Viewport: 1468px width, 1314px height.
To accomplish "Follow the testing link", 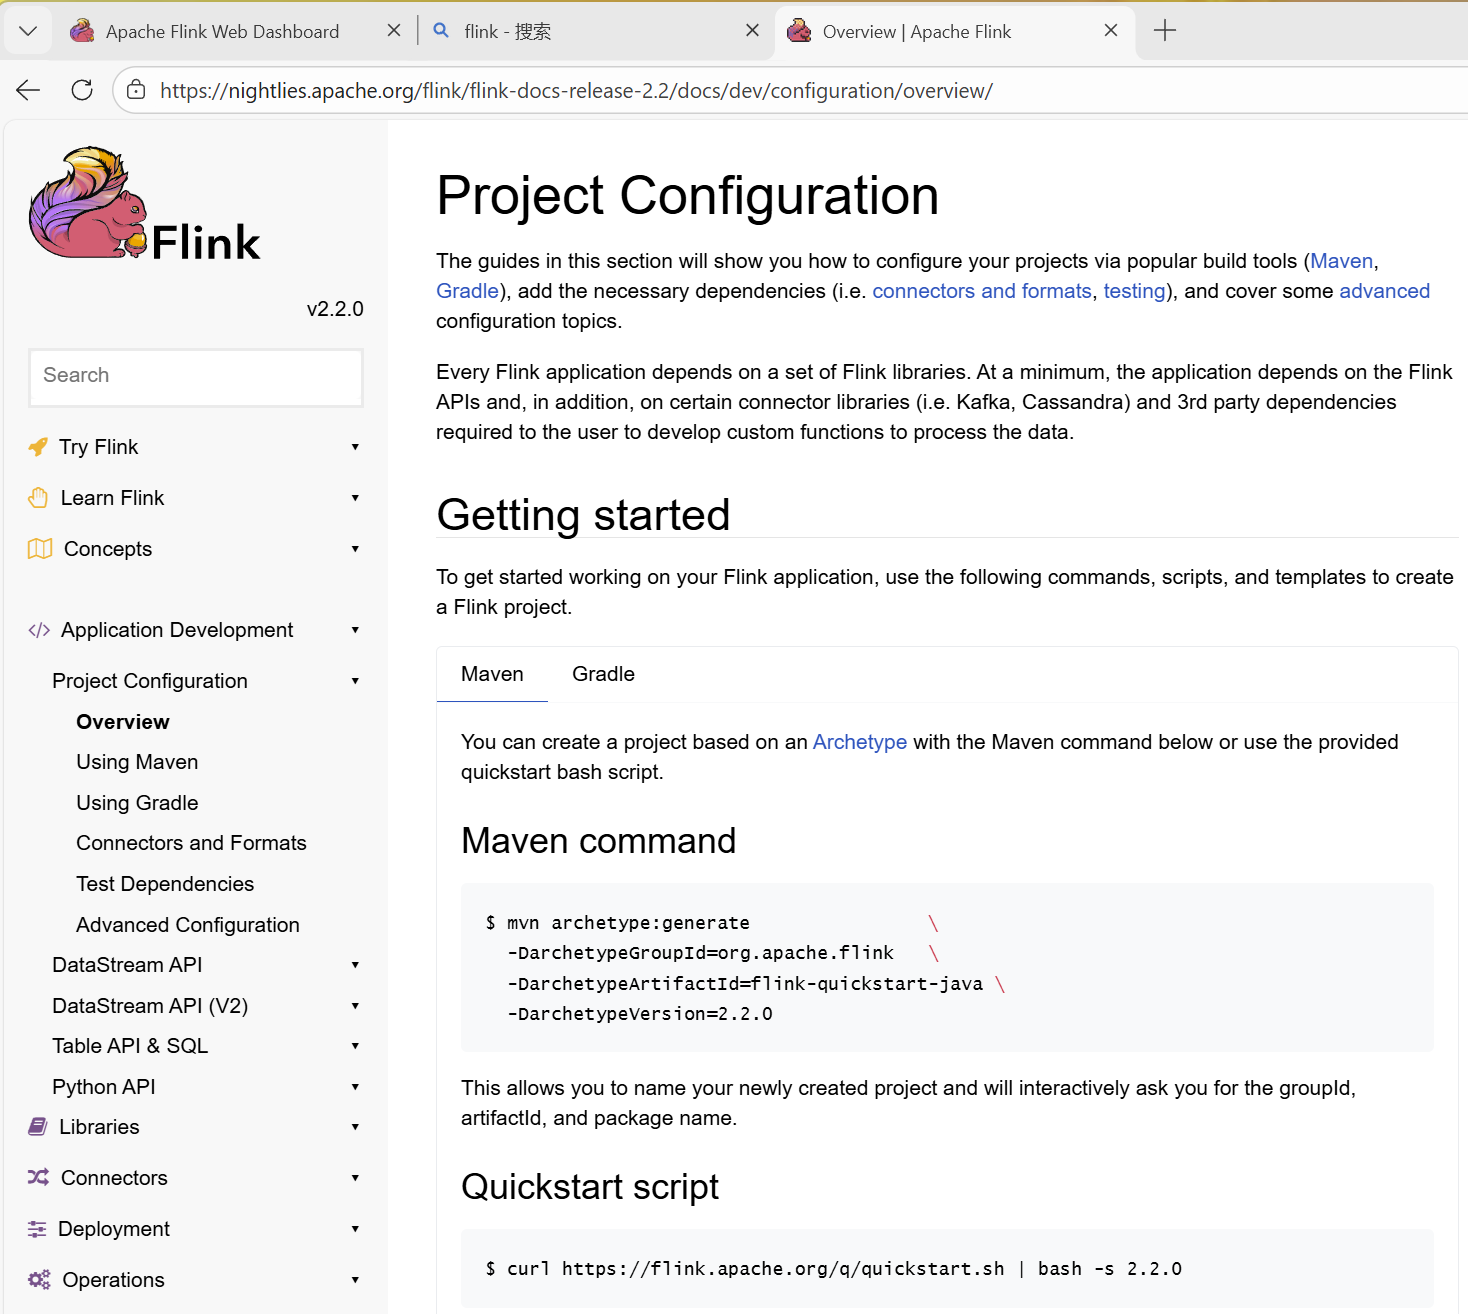I will (x=1134, y=291).
